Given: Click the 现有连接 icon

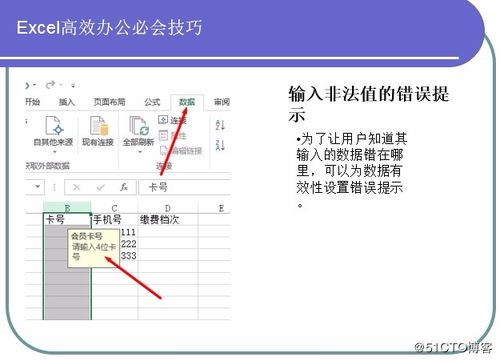Looking at the screenshot, I should pos(99,125).
